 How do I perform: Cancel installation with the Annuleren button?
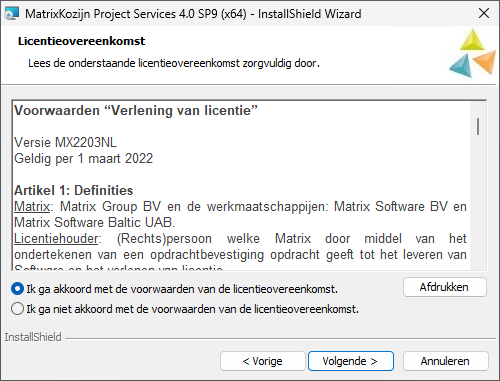pyautogui.click(x=445, y=361)
